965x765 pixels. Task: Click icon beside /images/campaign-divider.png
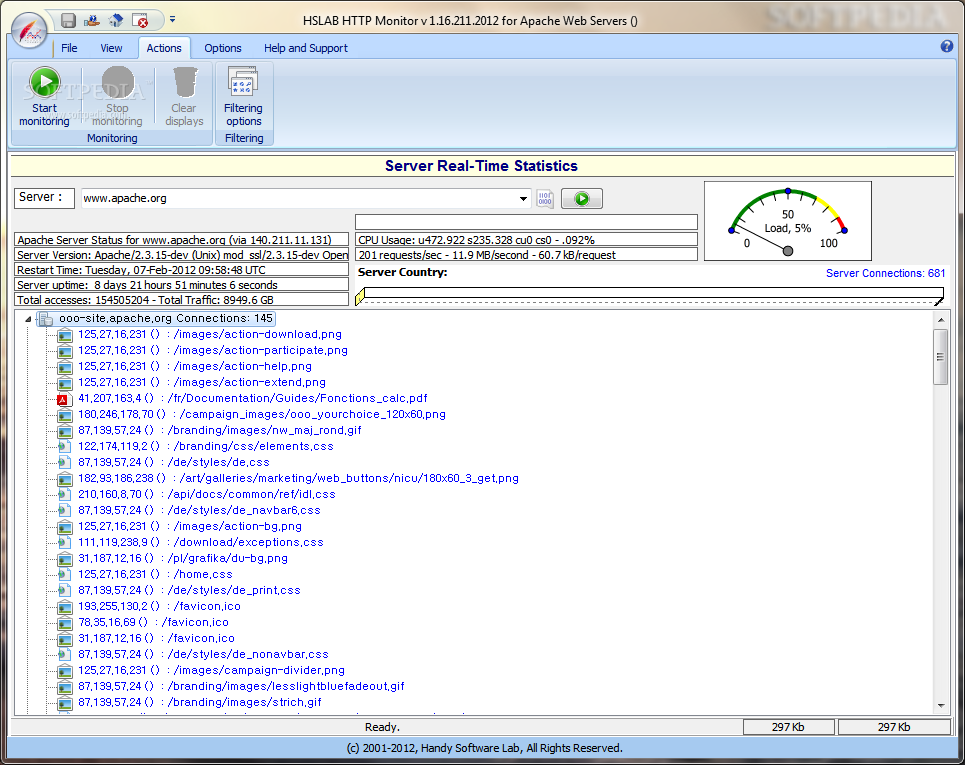click(x=65, y=671)
